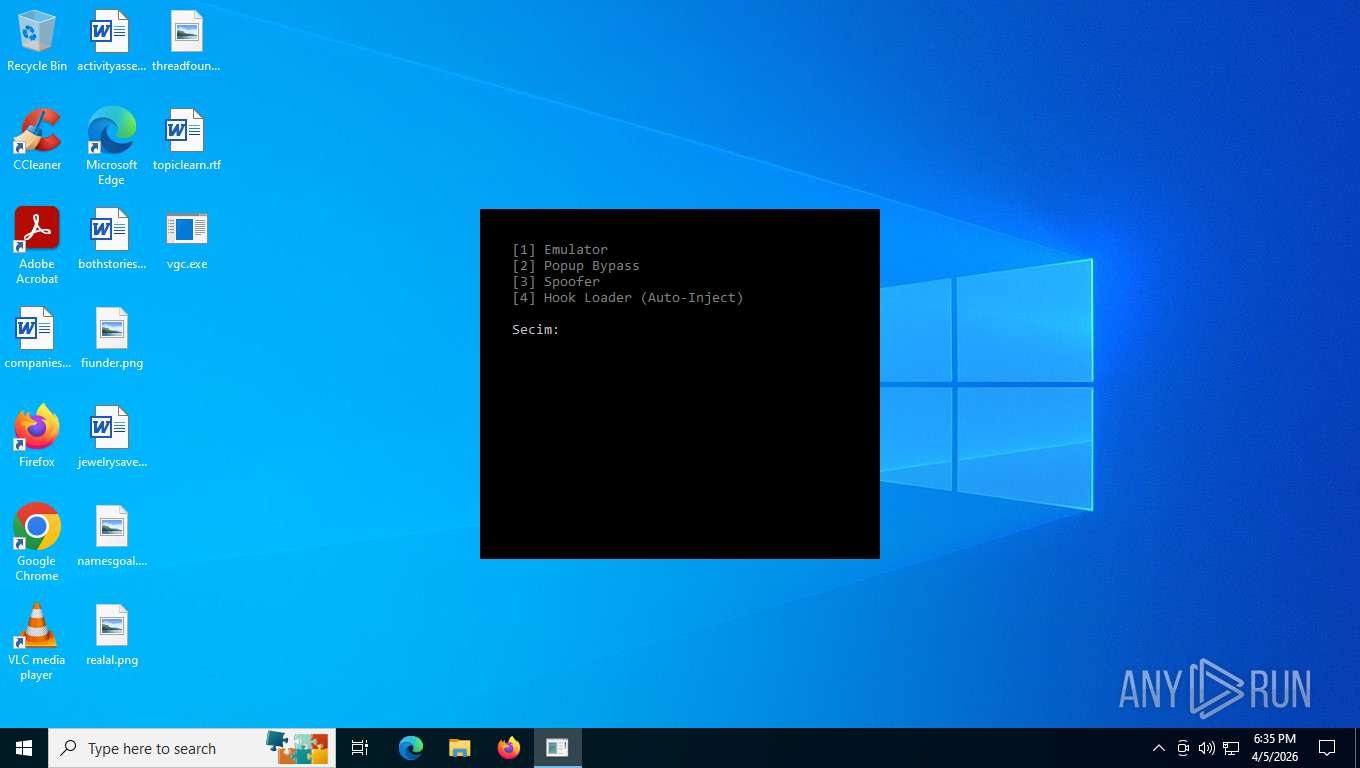The image size is (1360, 768).
Task: Select the companies... Word document icon
Action: [37, 338]
